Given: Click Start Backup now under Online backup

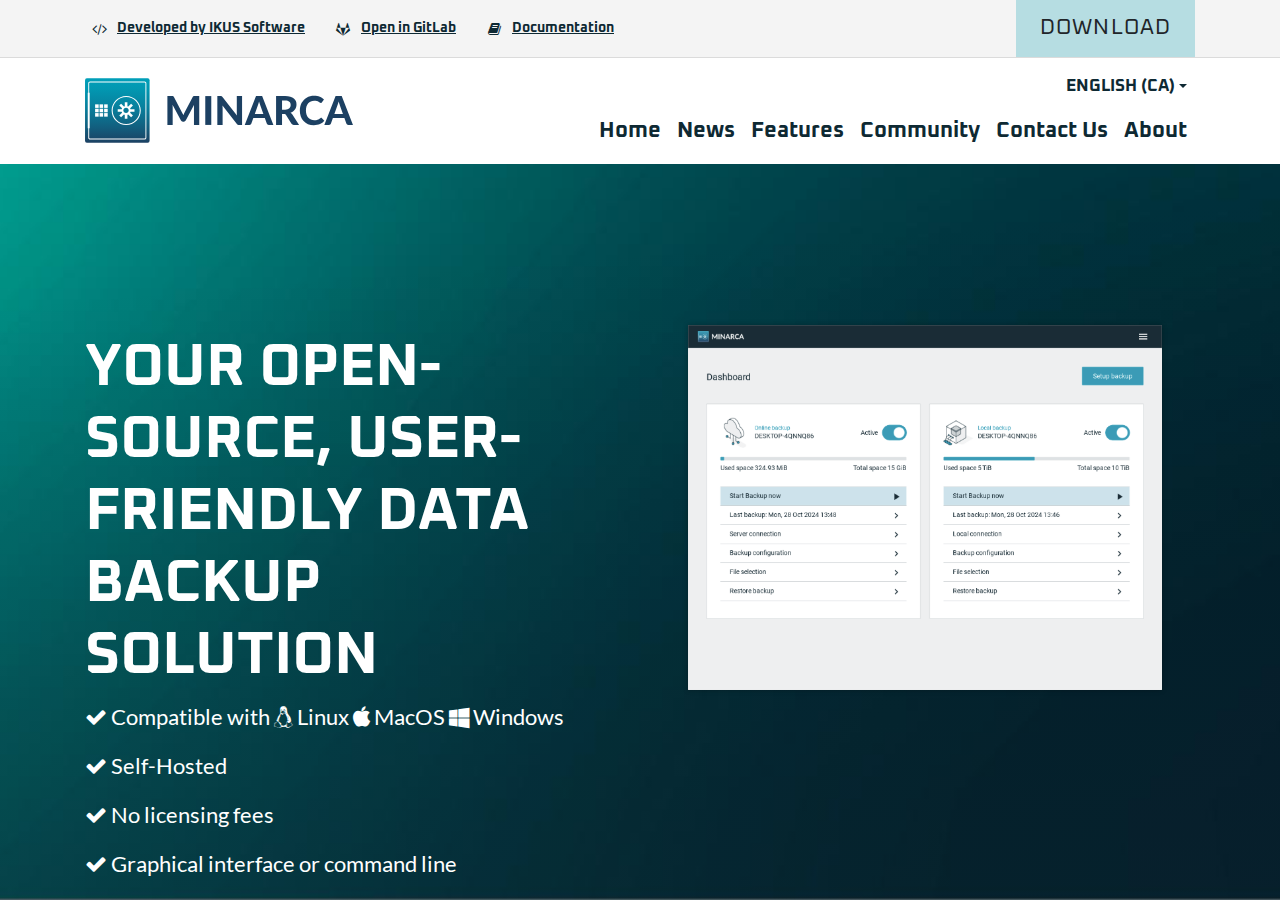Looking at the screenshot, I should pos(813,496).
